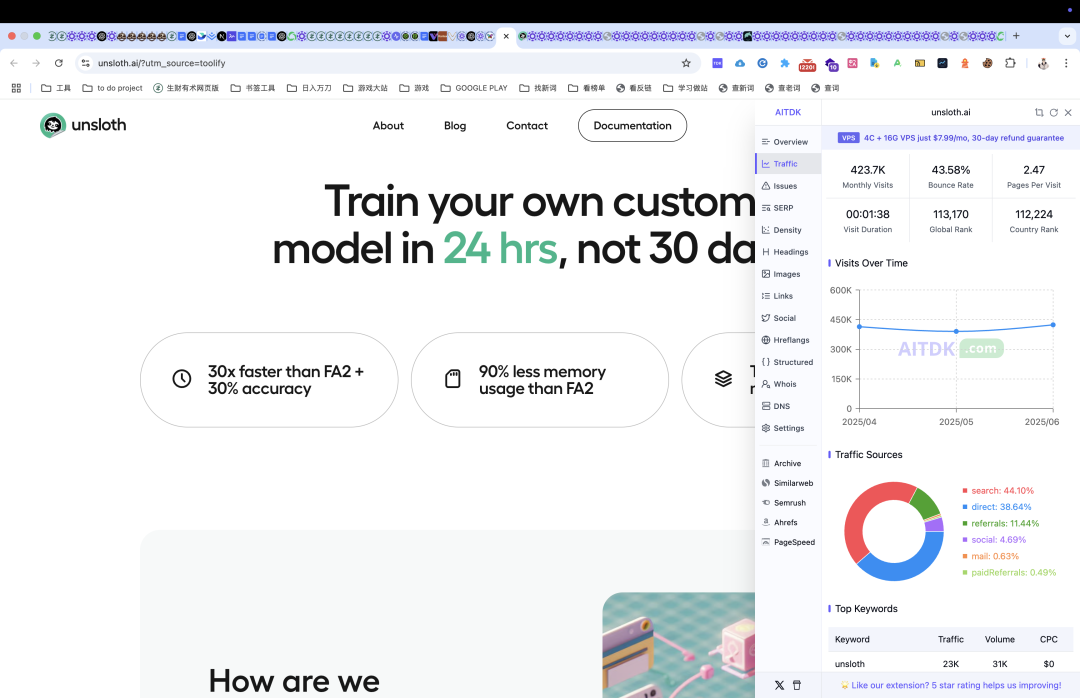This screenshot has height=698, width=1080.
Task: Open the Chrome extensions puzzle icon
Action: (x=1010, y=63)
